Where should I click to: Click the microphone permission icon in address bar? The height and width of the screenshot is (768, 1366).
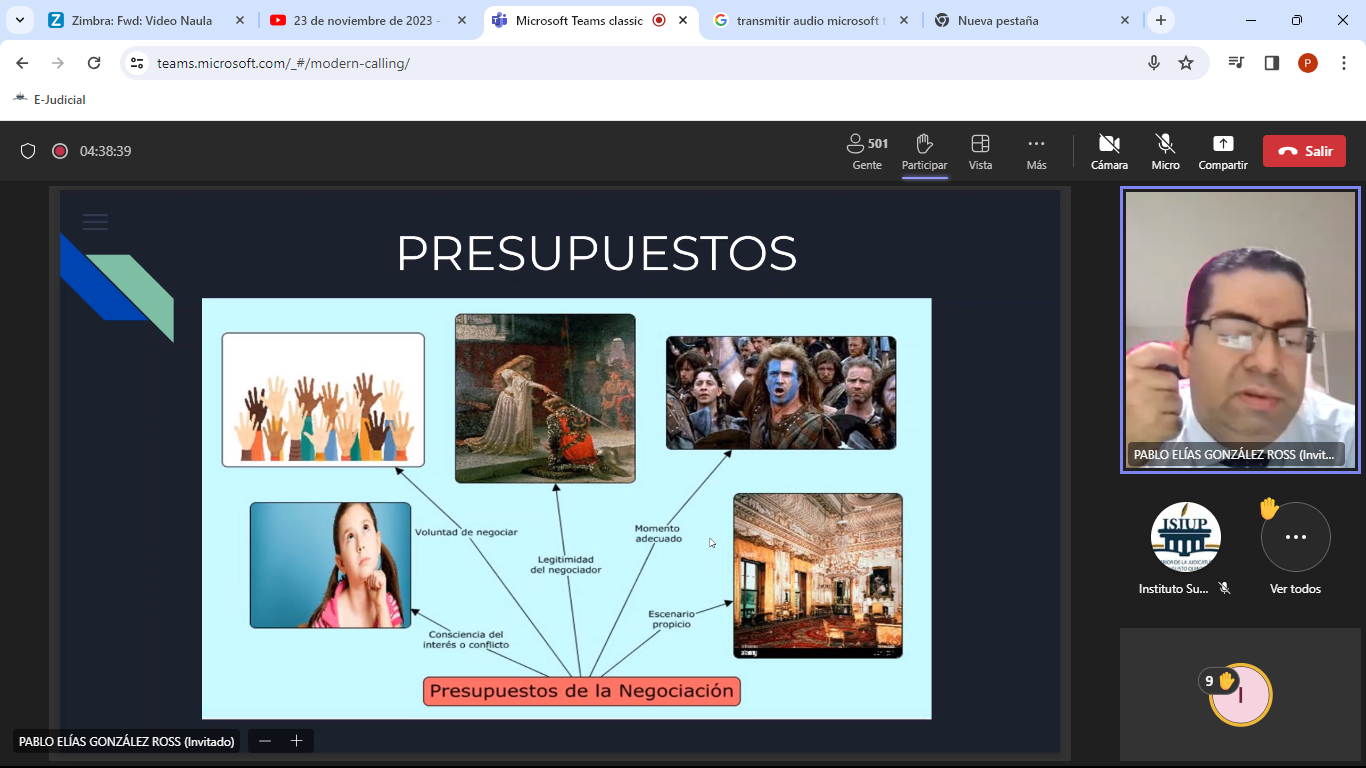click(x=1154, y=63)
